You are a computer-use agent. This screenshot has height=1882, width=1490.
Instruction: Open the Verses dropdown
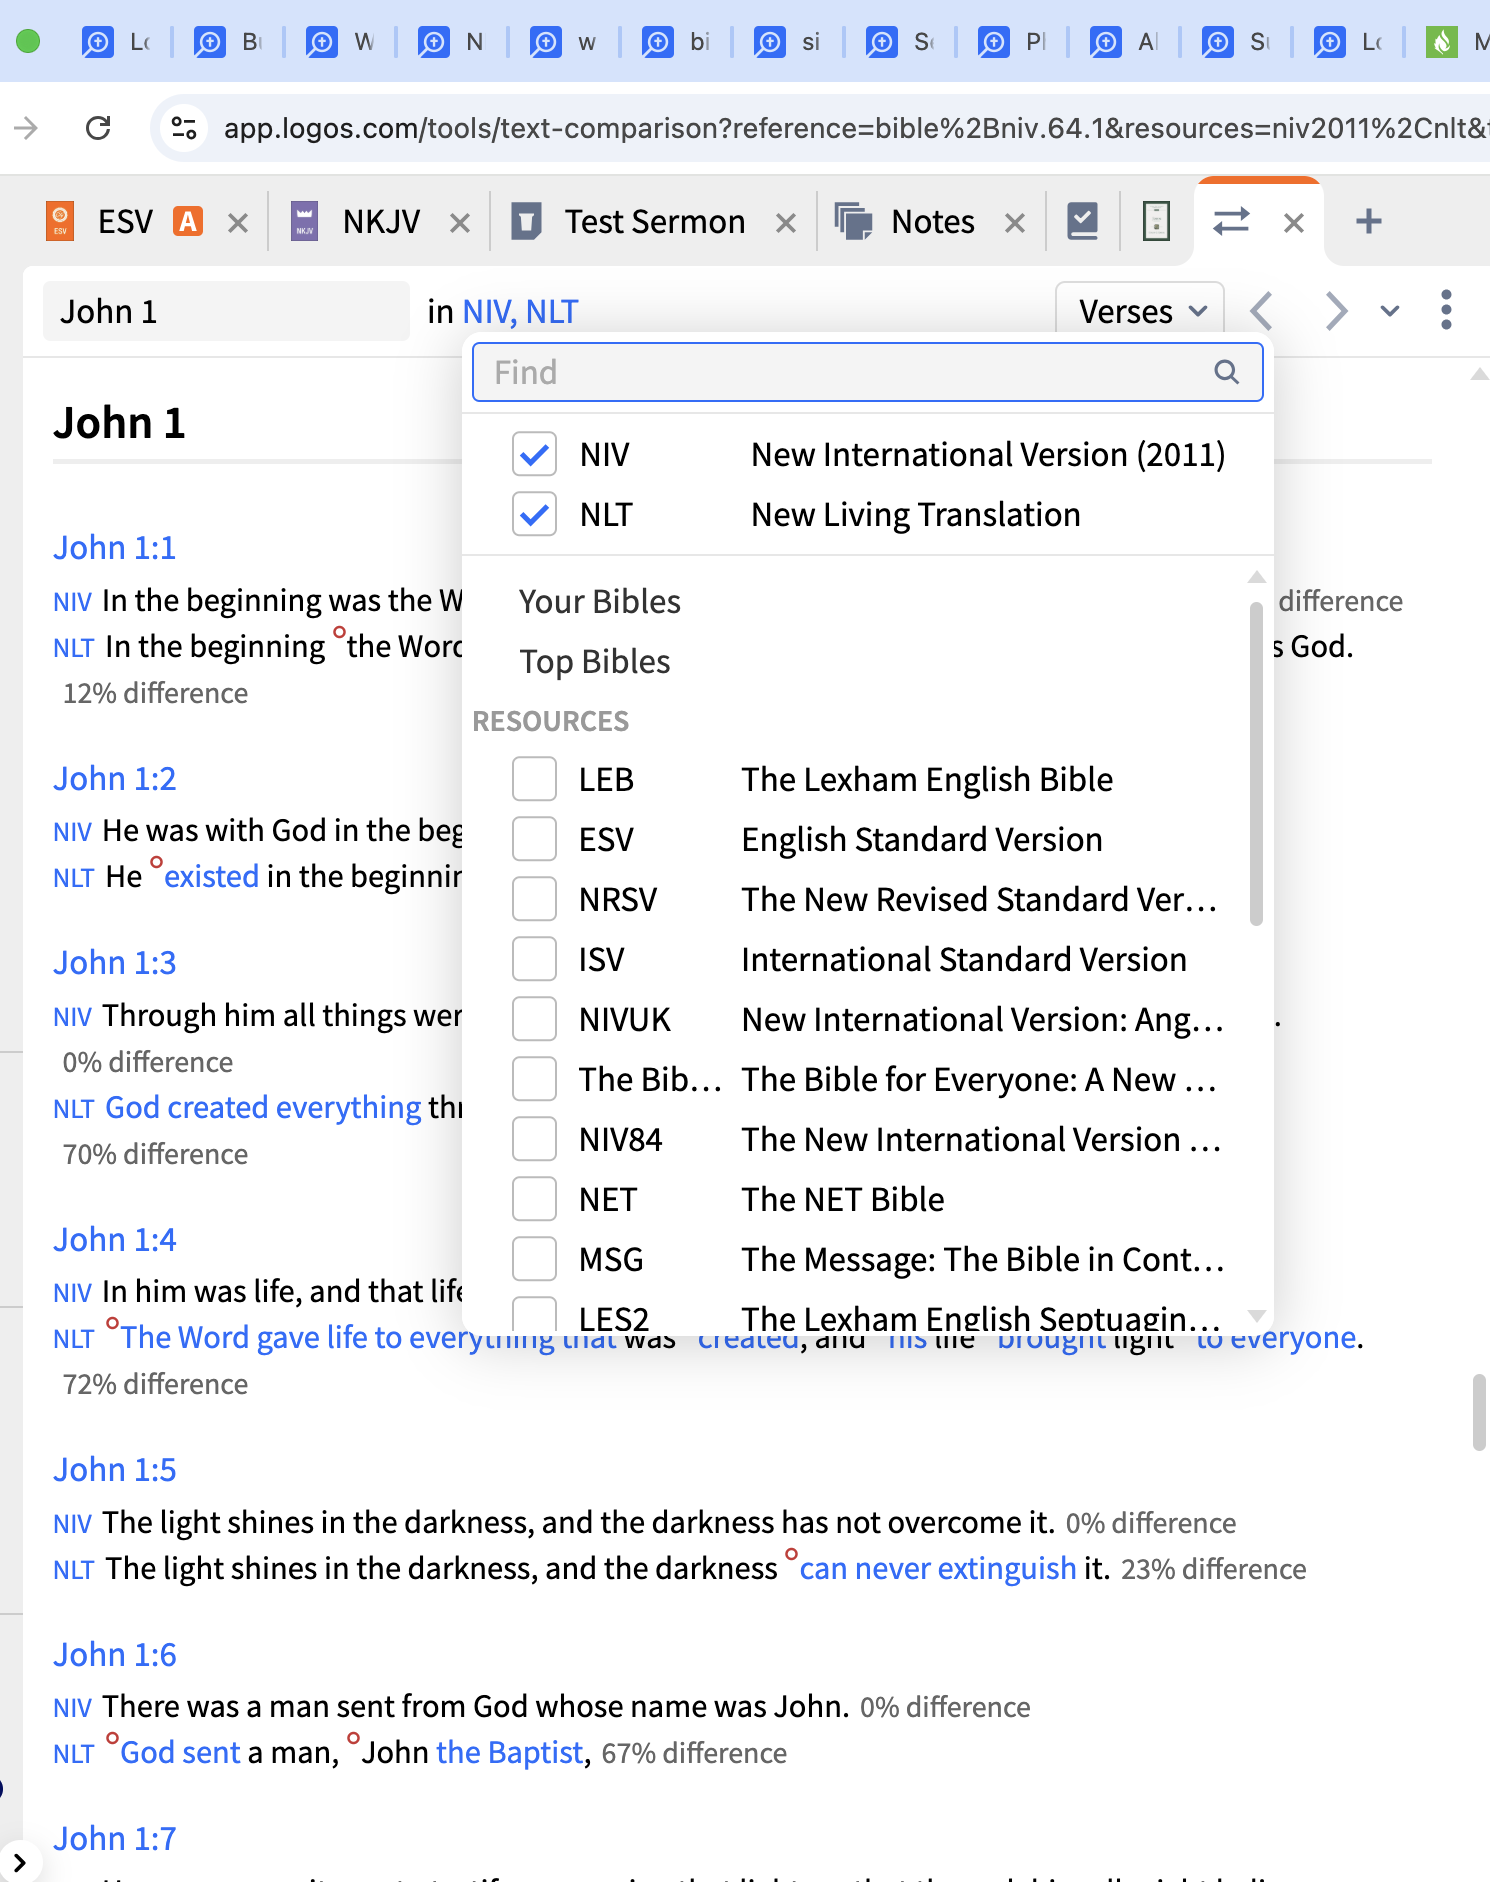(1140, 311)
